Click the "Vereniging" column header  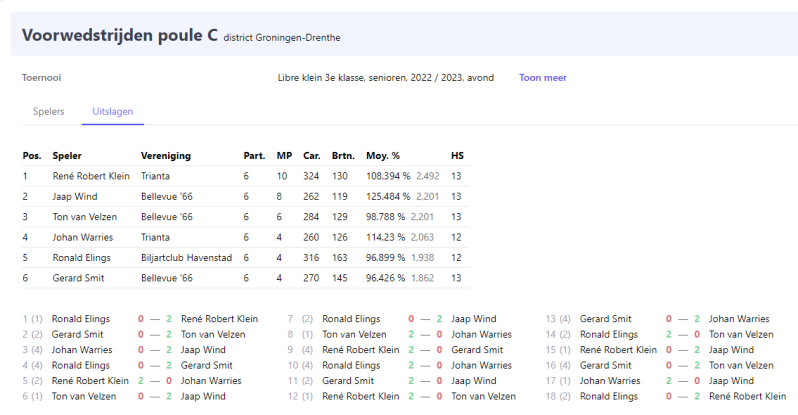[166, 156]
